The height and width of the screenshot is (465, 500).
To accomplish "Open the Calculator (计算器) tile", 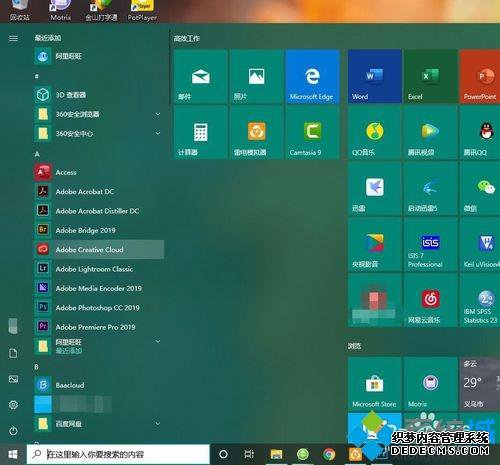I will [x=201, y=132].
